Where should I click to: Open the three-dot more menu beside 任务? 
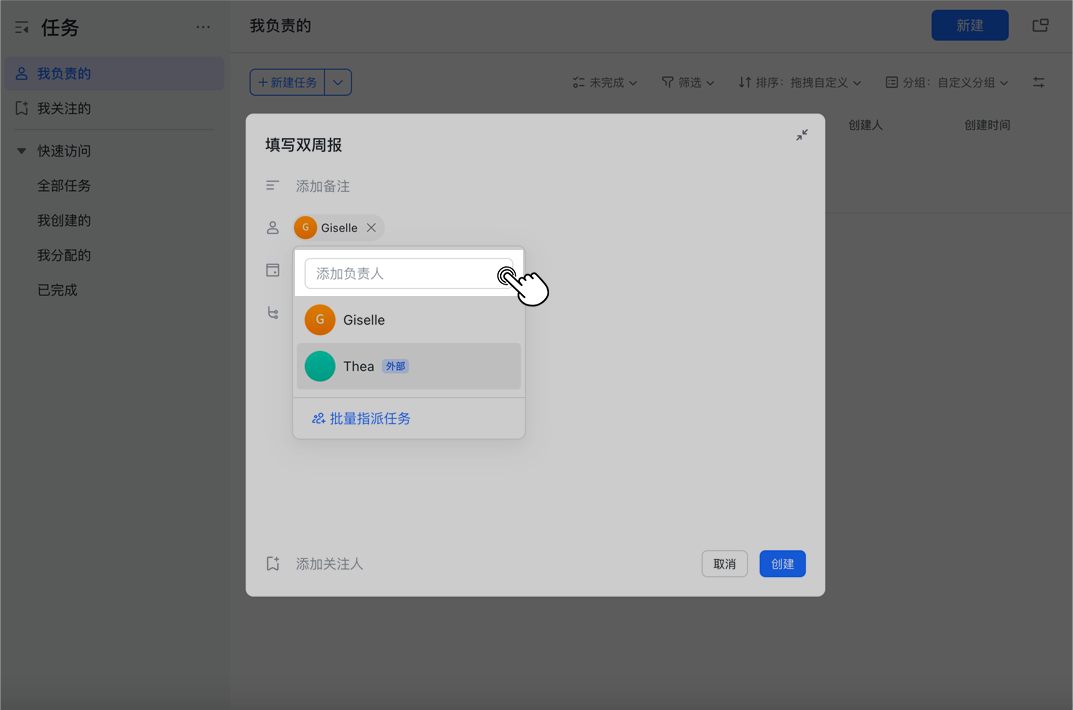[203, 27]
